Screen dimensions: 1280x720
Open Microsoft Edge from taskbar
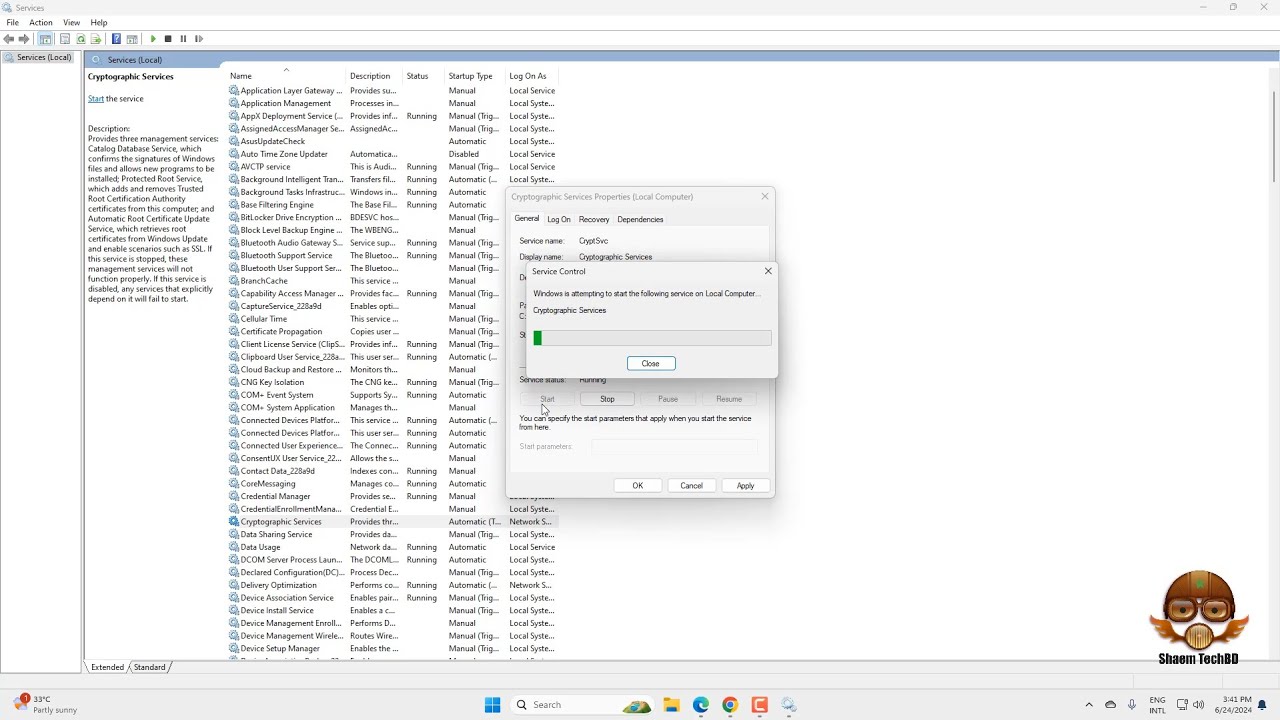[x=701, y=705]
